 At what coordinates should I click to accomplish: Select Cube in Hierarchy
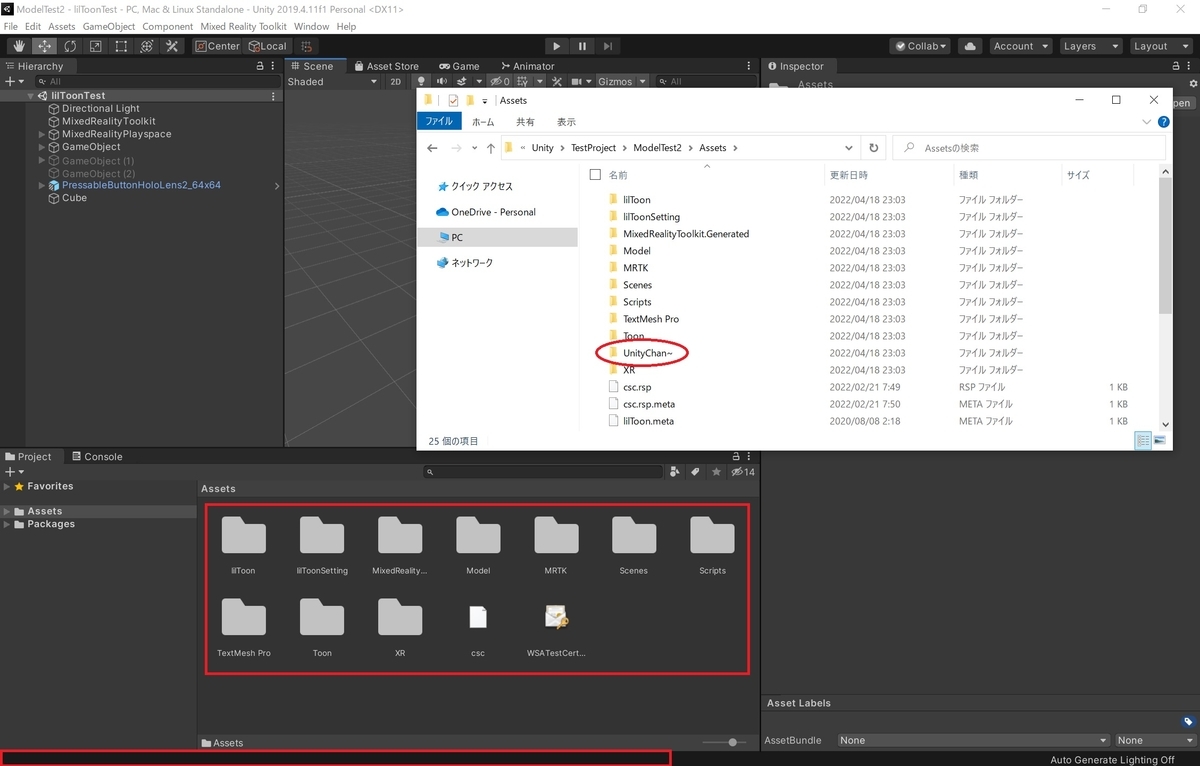pyautogui.click(x=74, y=198)
